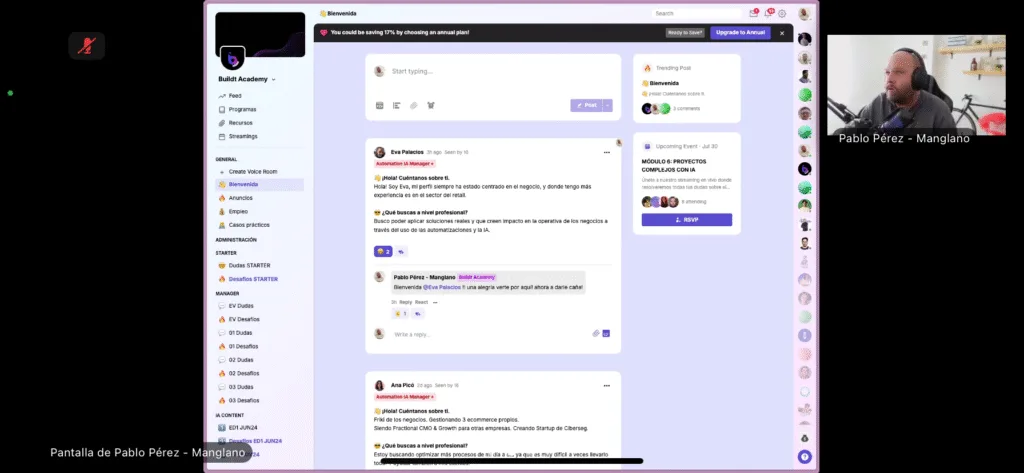This screenshot has height=473, width=1024.
Task: Click the fourth composer icon after the paperclip
Action: pyautogui.click(x=431, y=105)
